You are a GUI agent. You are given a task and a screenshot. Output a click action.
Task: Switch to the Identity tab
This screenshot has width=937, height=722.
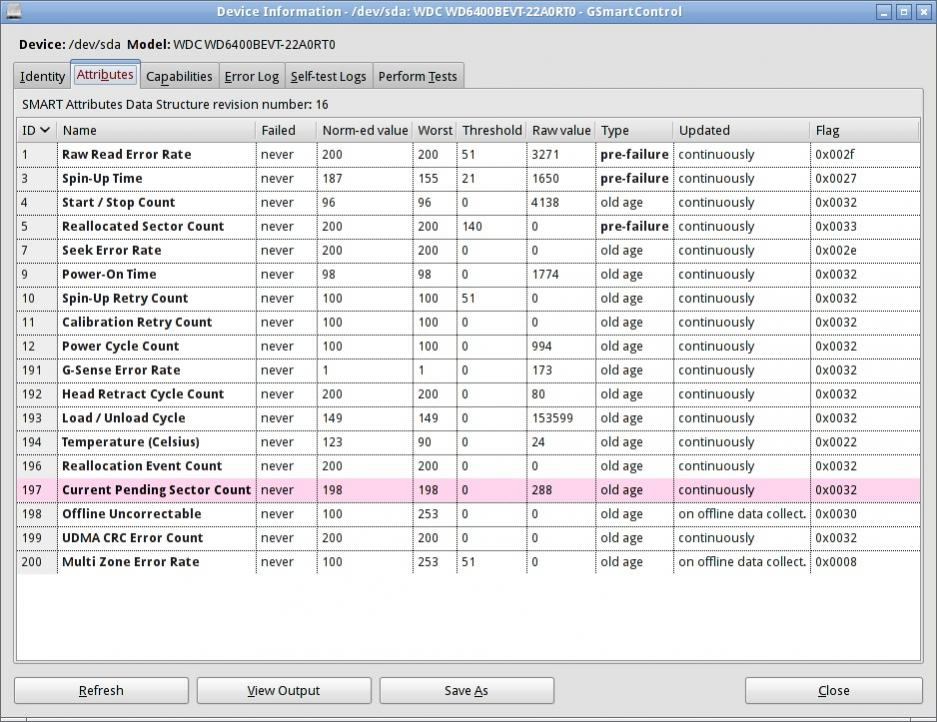pyautogui.click(x=42, y=77)
